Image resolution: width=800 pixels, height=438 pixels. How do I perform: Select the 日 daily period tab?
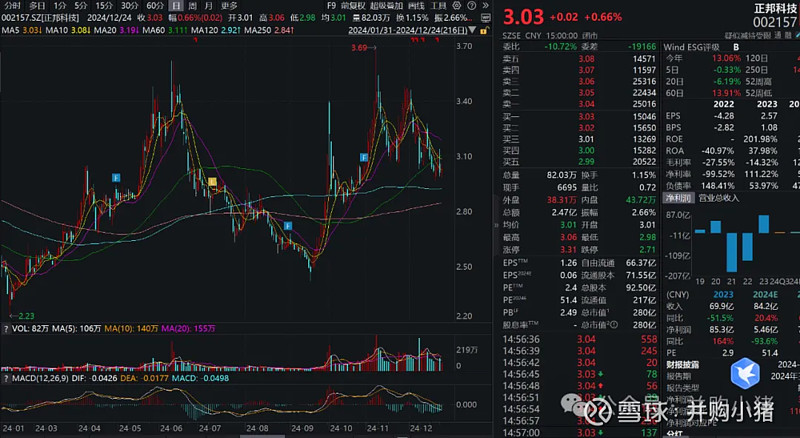(176, 6)
